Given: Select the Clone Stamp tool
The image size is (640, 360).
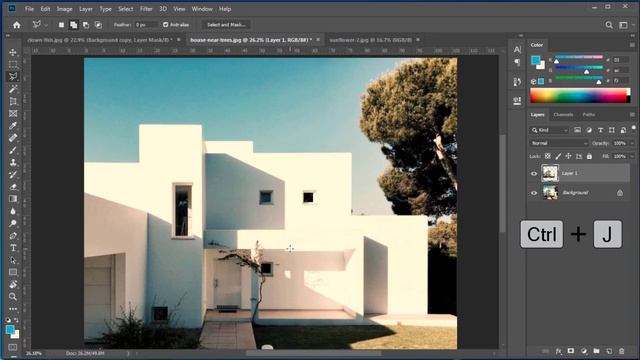Looking at the screenshot, I should tap(13, 162).
